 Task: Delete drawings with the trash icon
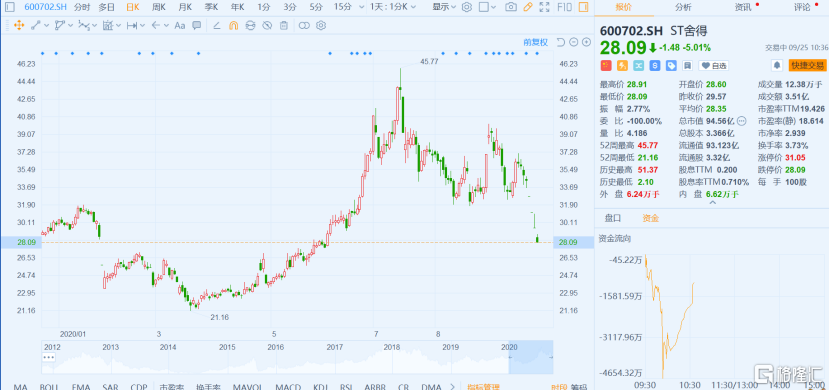click(284, 25)
